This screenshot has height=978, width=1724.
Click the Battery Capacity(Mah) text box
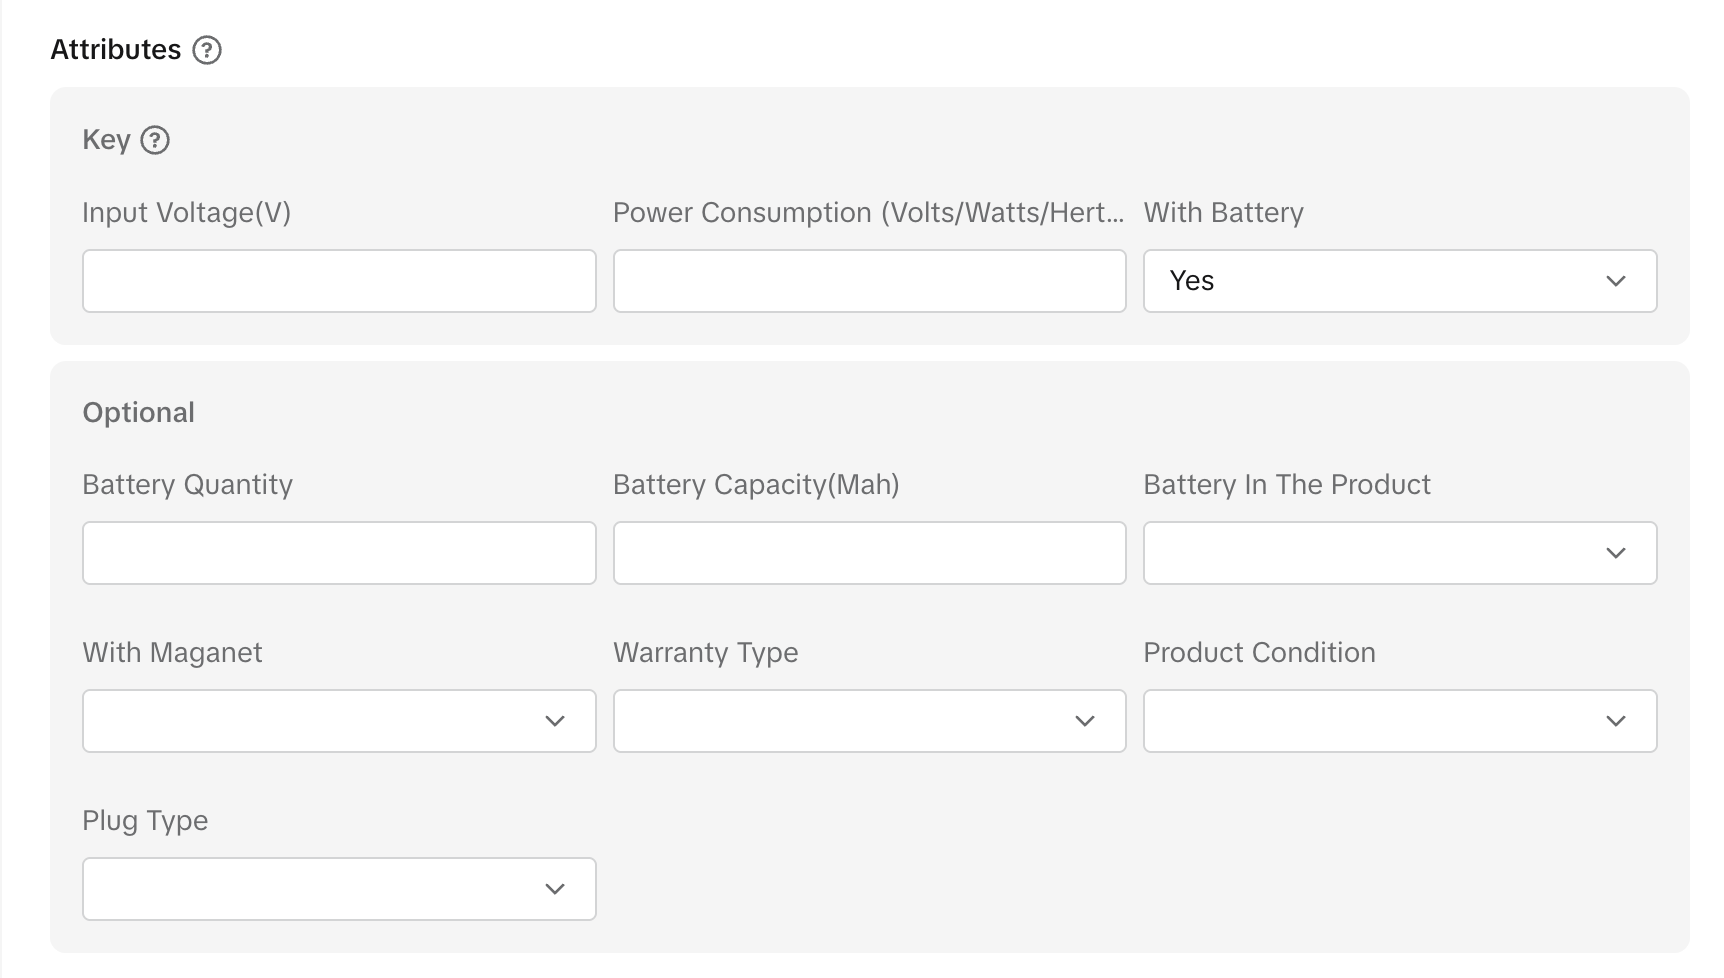[x=869, y=553]
